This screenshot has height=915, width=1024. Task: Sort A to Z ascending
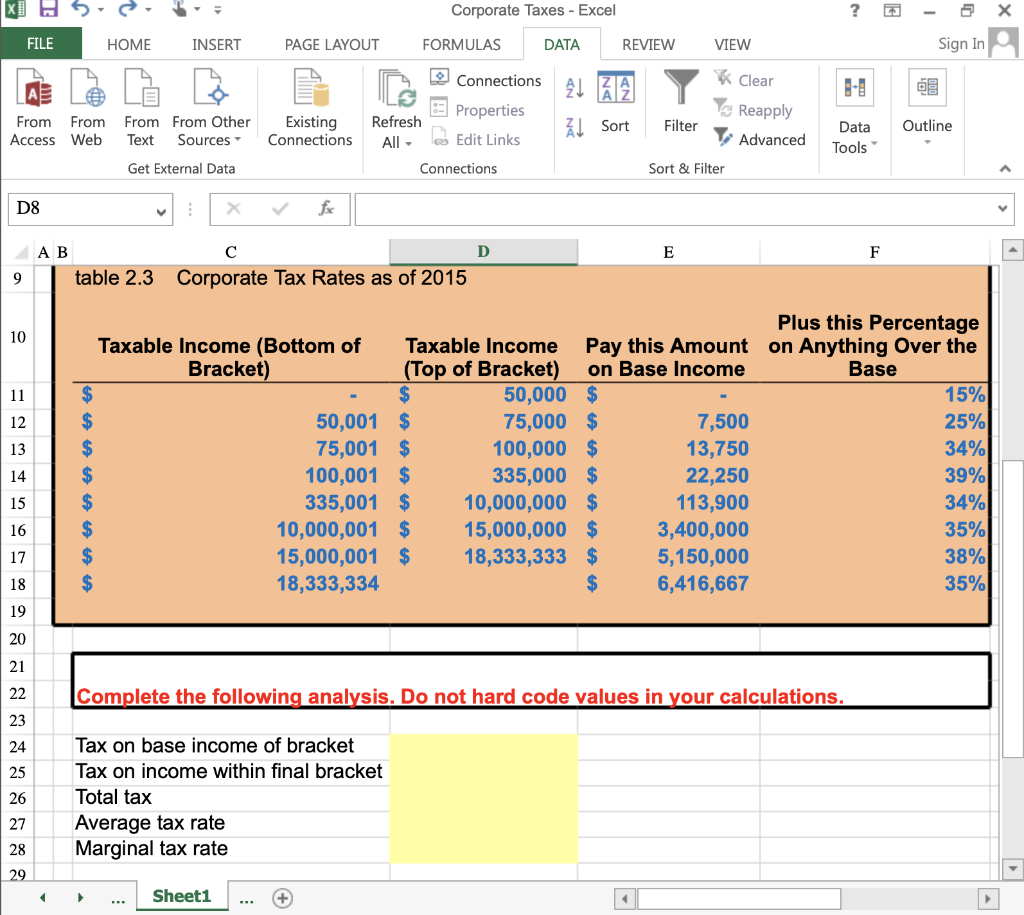[575, 88]
